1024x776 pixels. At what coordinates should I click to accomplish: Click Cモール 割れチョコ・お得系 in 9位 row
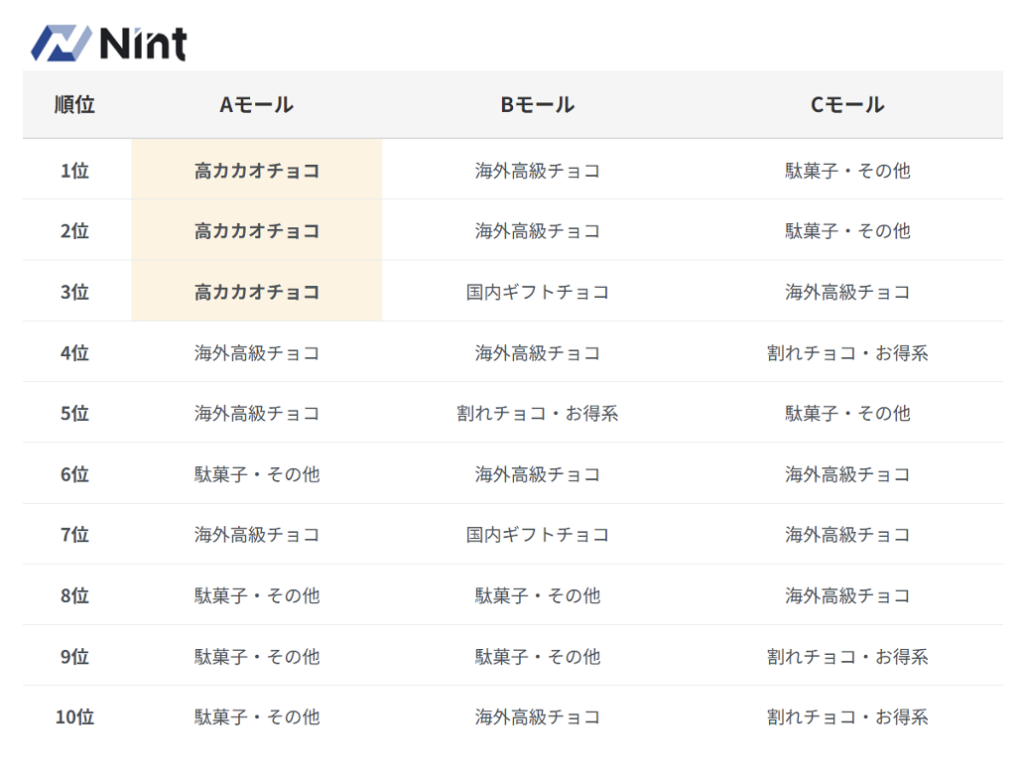point(848,657)
